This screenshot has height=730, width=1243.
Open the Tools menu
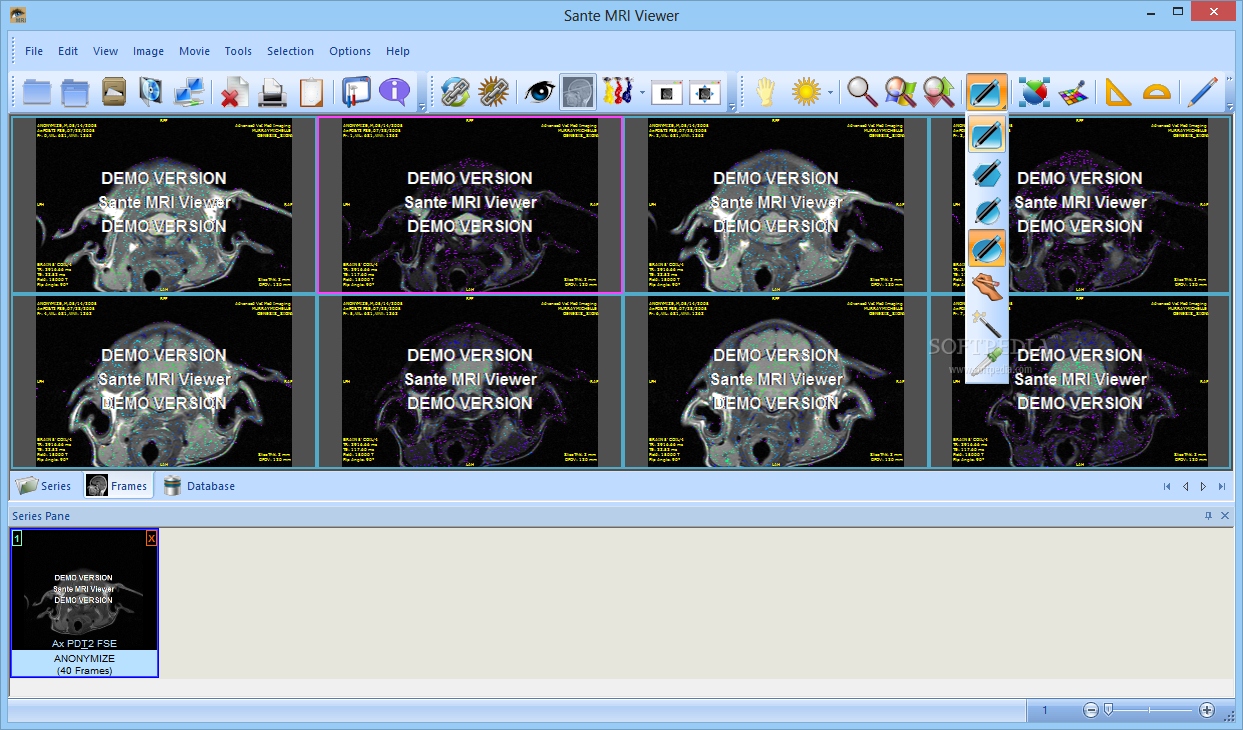pyautogui.click(x=238, y=51)
